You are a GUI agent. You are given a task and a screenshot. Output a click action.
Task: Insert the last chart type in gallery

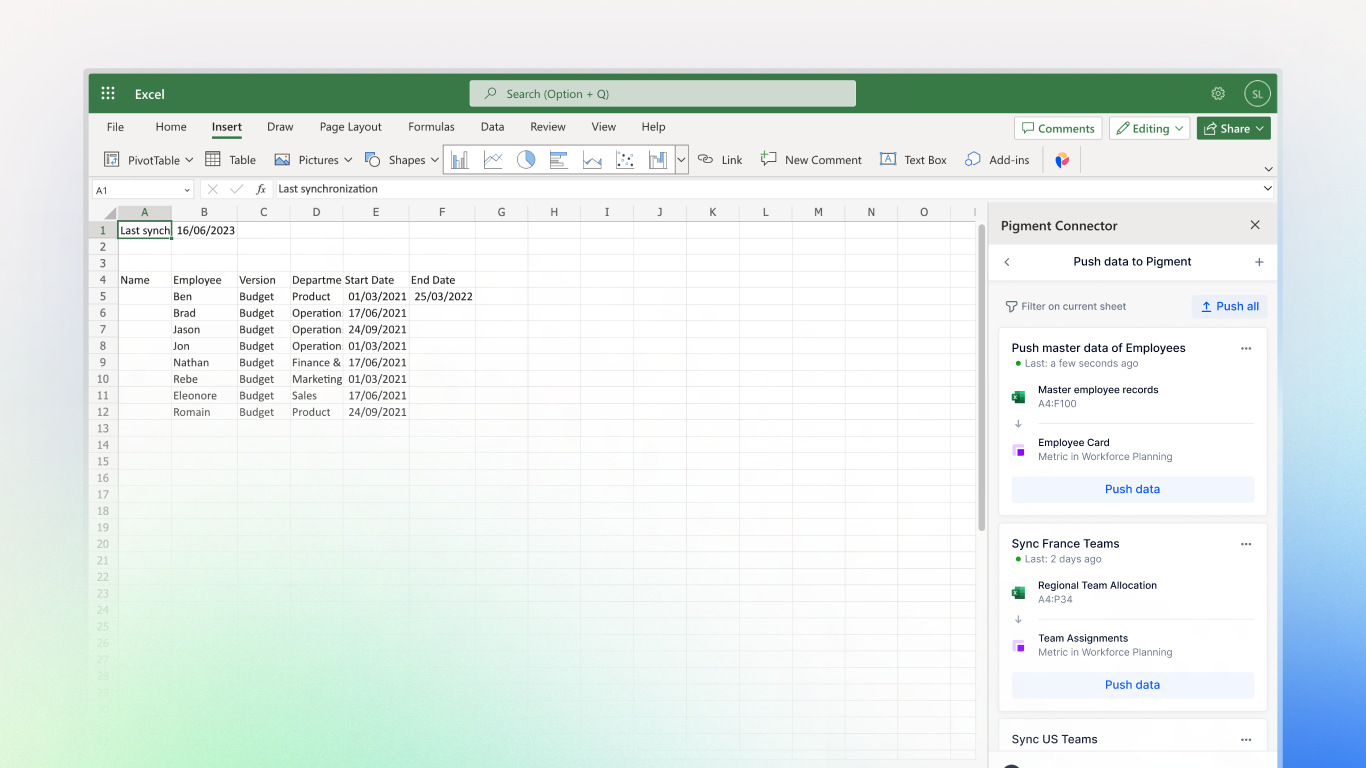coord(658,160)
